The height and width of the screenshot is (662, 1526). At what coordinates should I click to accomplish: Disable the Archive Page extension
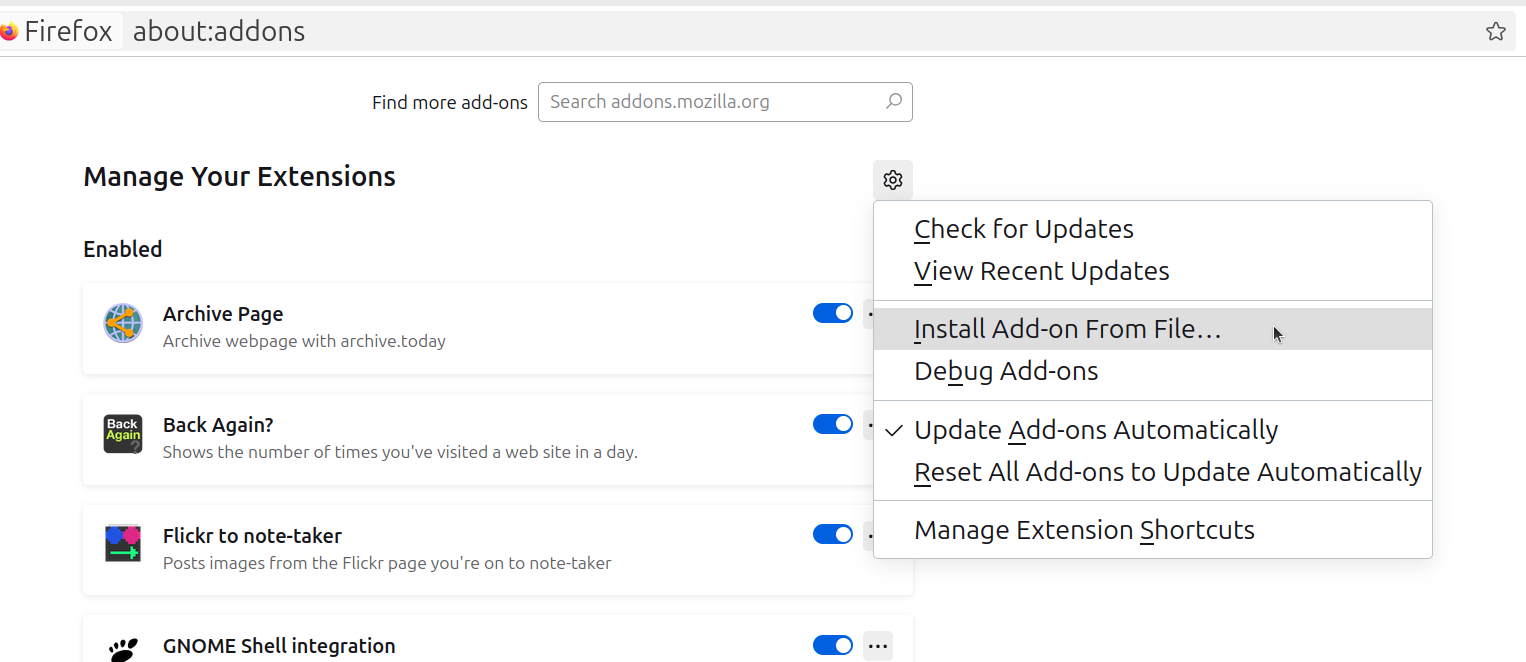click(833, 313)
